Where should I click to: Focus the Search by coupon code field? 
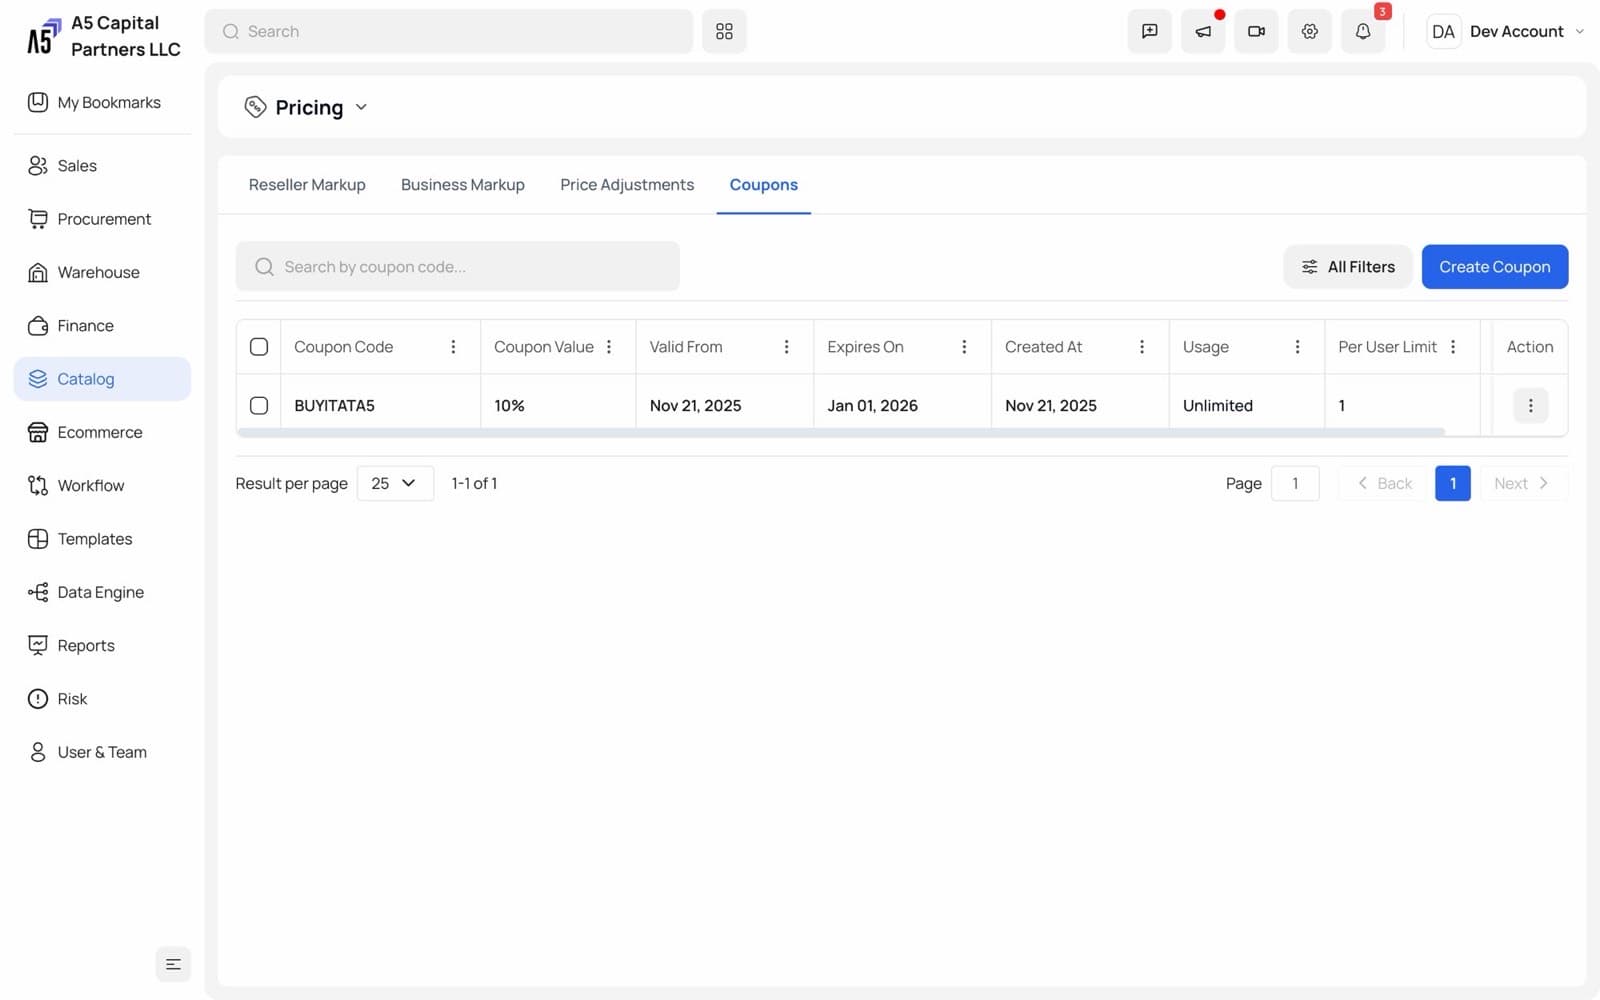click(457, 266)
